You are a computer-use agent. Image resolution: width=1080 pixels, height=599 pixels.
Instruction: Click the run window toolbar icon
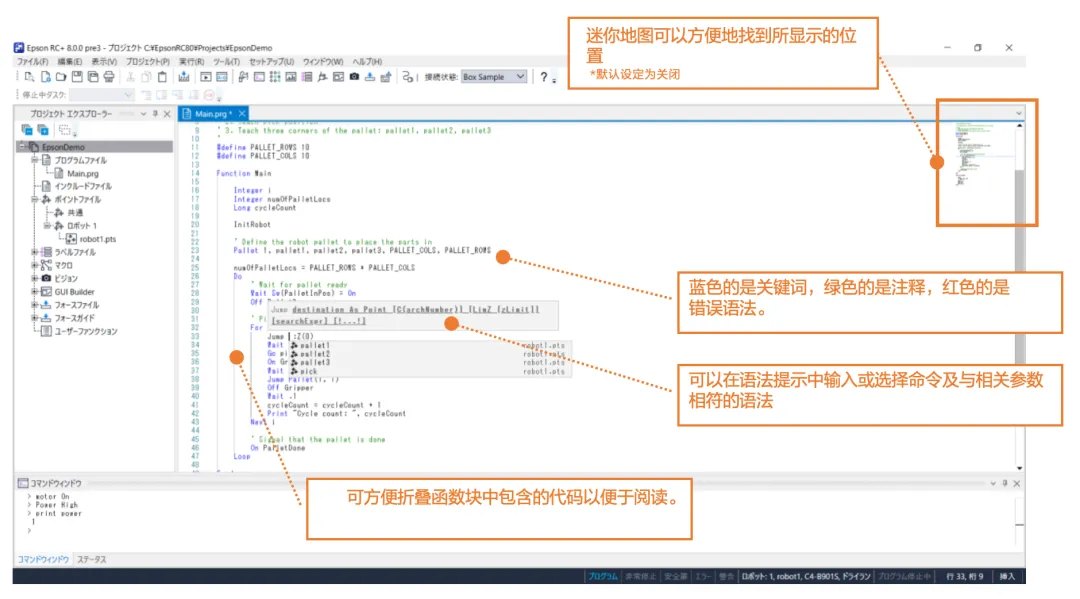coord(205,77)
